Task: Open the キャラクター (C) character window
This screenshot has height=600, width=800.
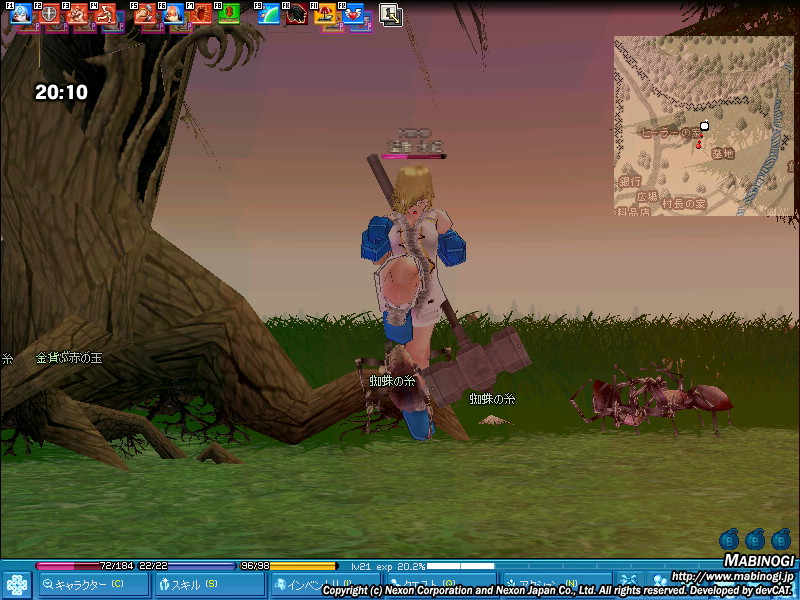Action: point(92,585)
